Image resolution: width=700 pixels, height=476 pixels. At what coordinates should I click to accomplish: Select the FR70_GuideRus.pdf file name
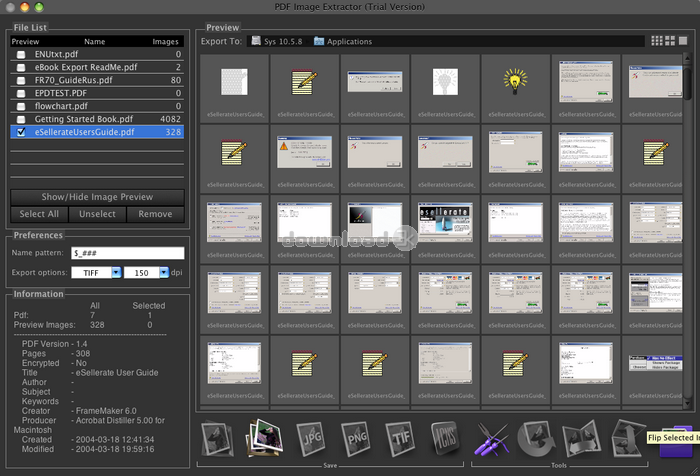click(x=74, y=80)
